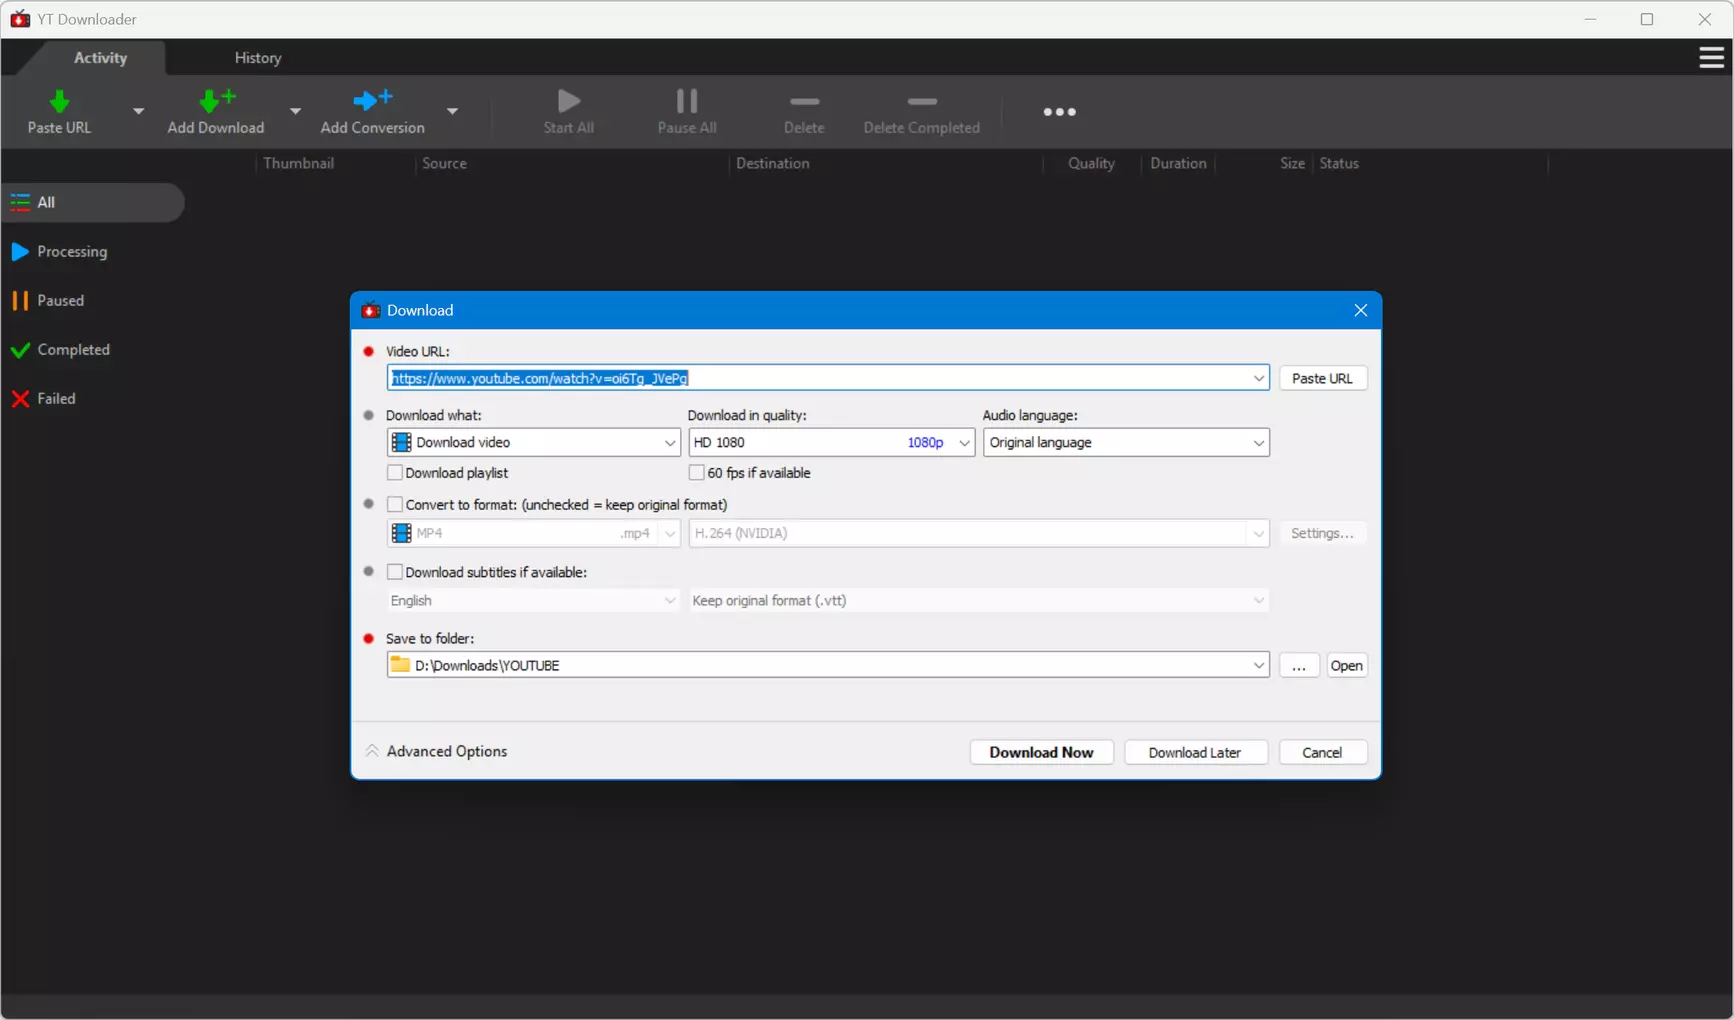The height and width of the screenshot is (1020, 1734).
Task: Open the Audio language dropdown
Action: (1258, 442)
